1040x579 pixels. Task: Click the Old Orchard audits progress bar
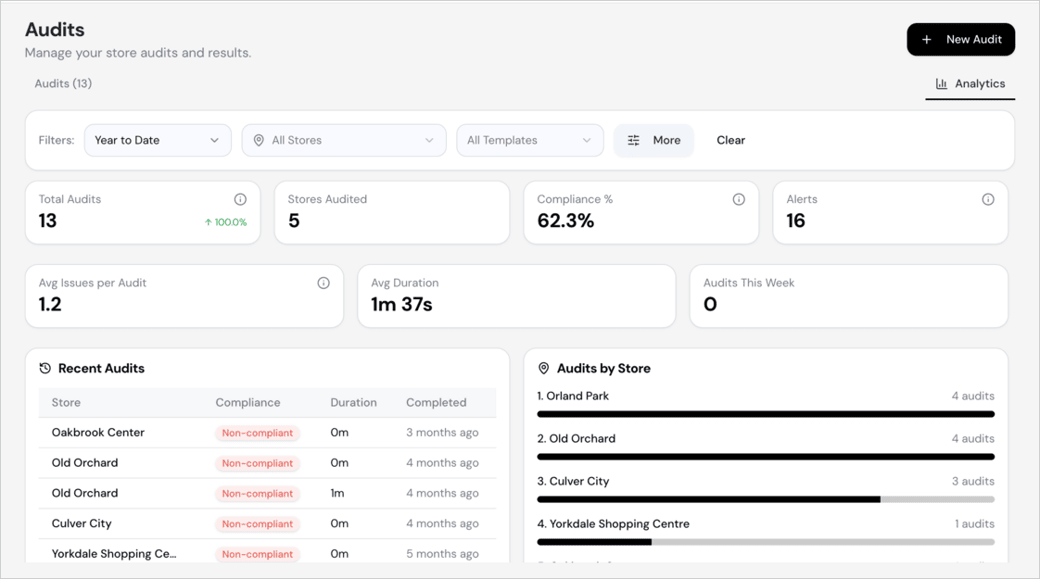[765, 456]
